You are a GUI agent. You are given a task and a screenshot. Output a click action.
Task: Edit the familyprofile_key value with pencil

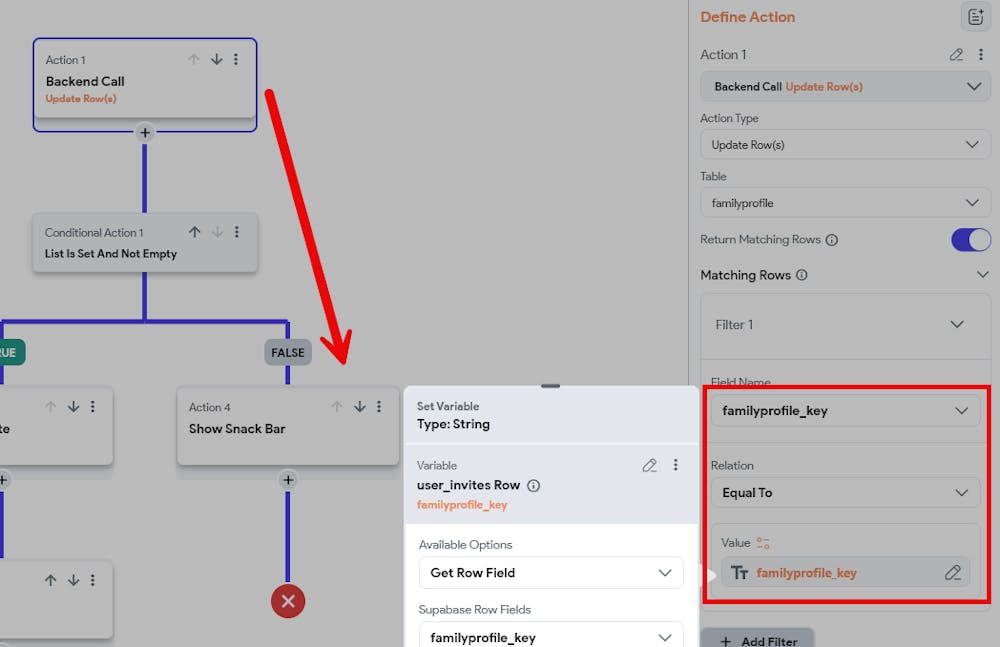tap(953, 572)
